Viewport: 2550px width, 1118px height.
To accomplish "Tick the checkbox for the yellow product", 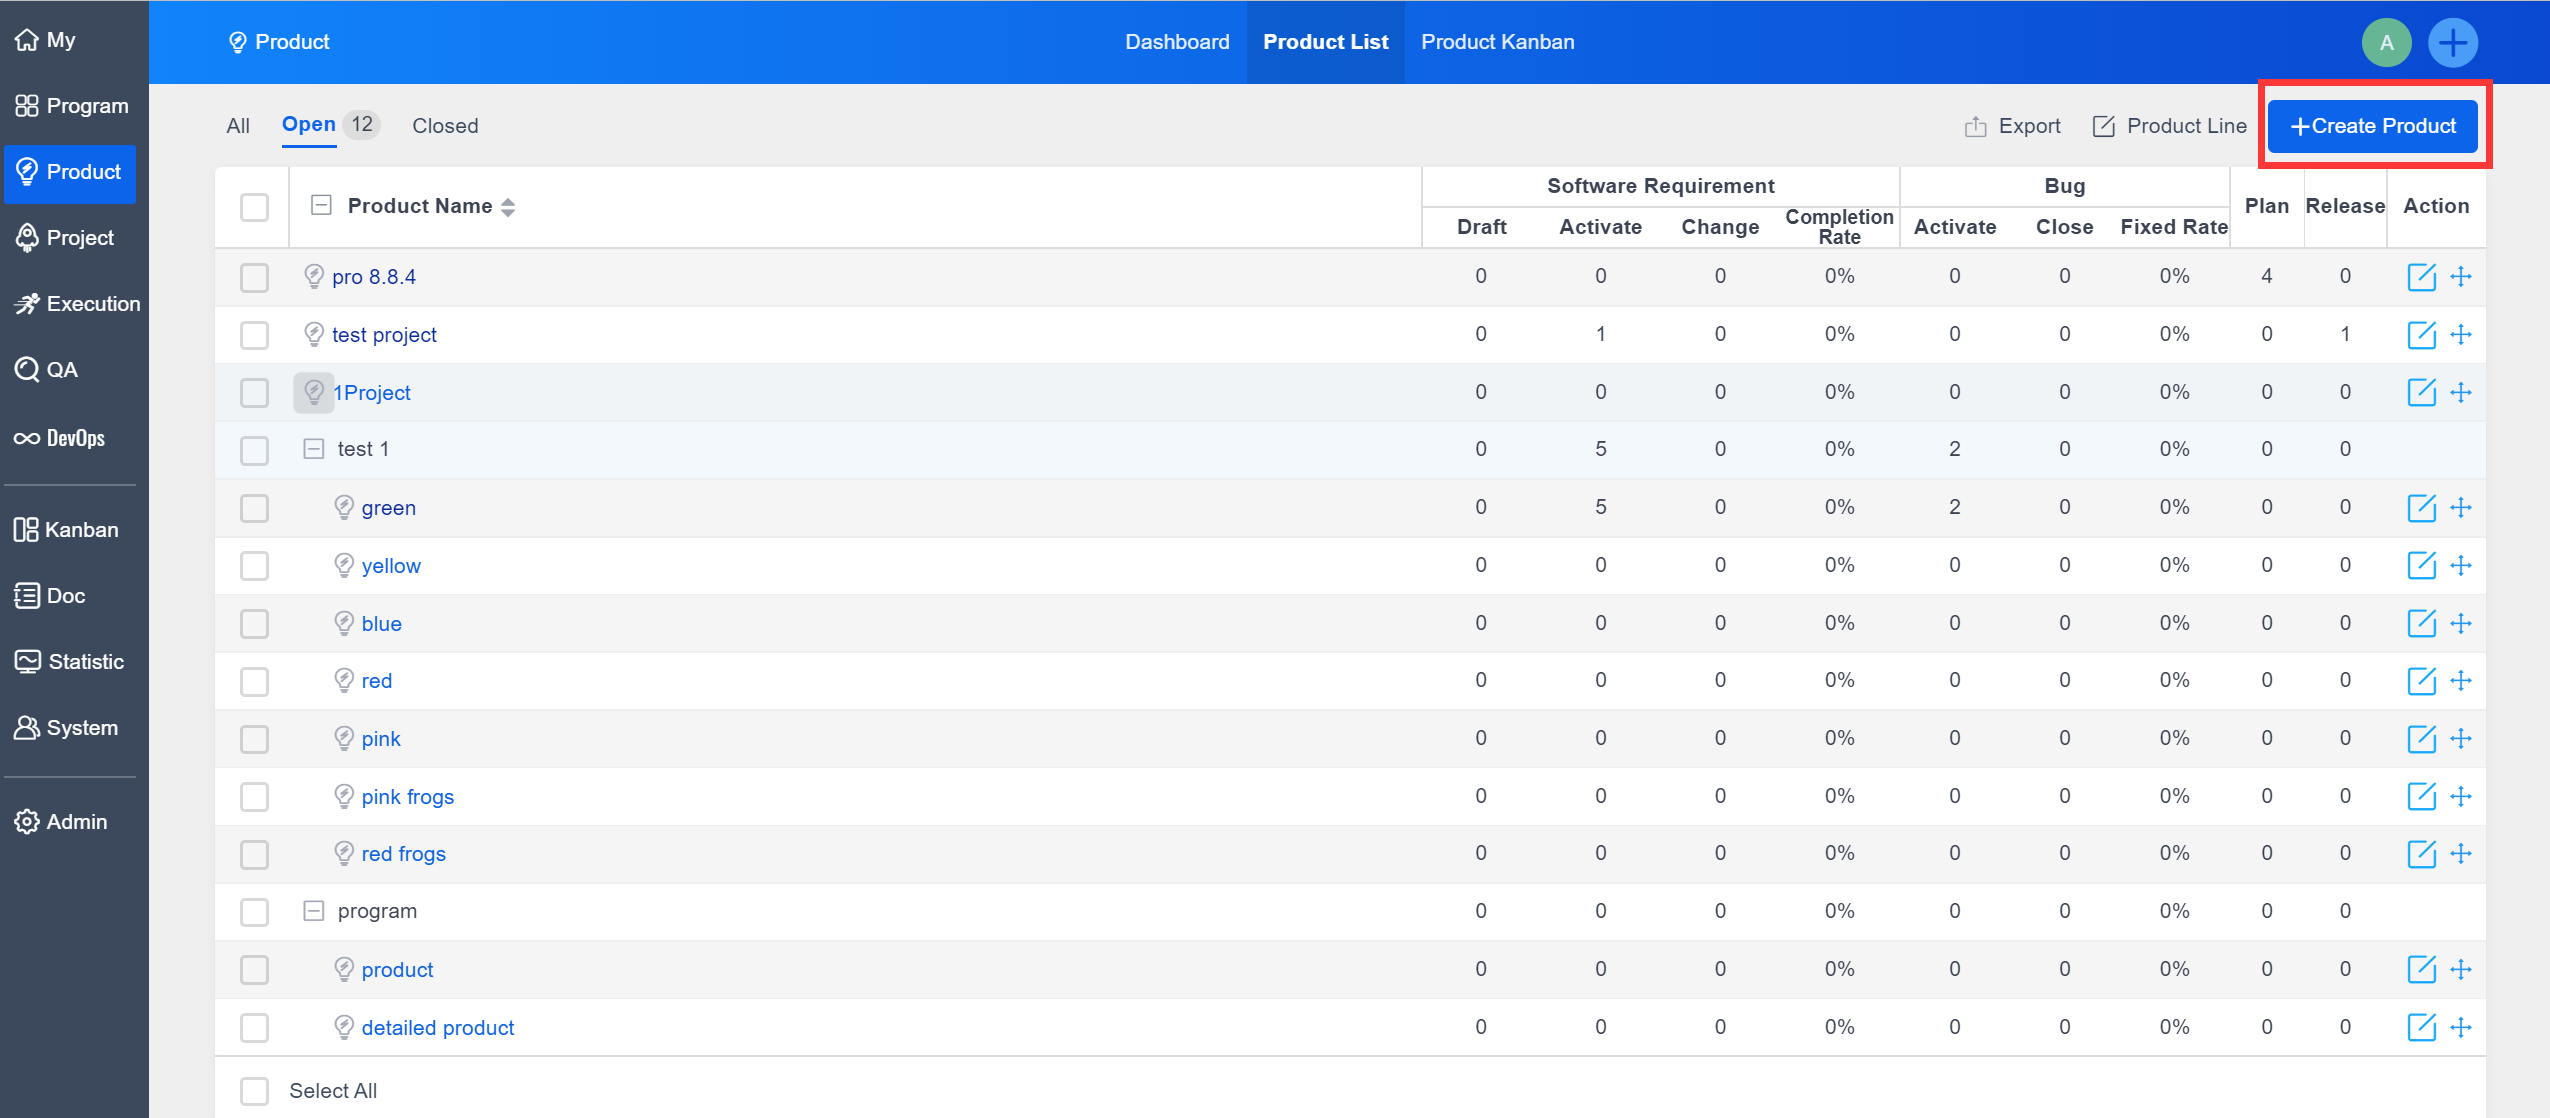I will 255,566.
